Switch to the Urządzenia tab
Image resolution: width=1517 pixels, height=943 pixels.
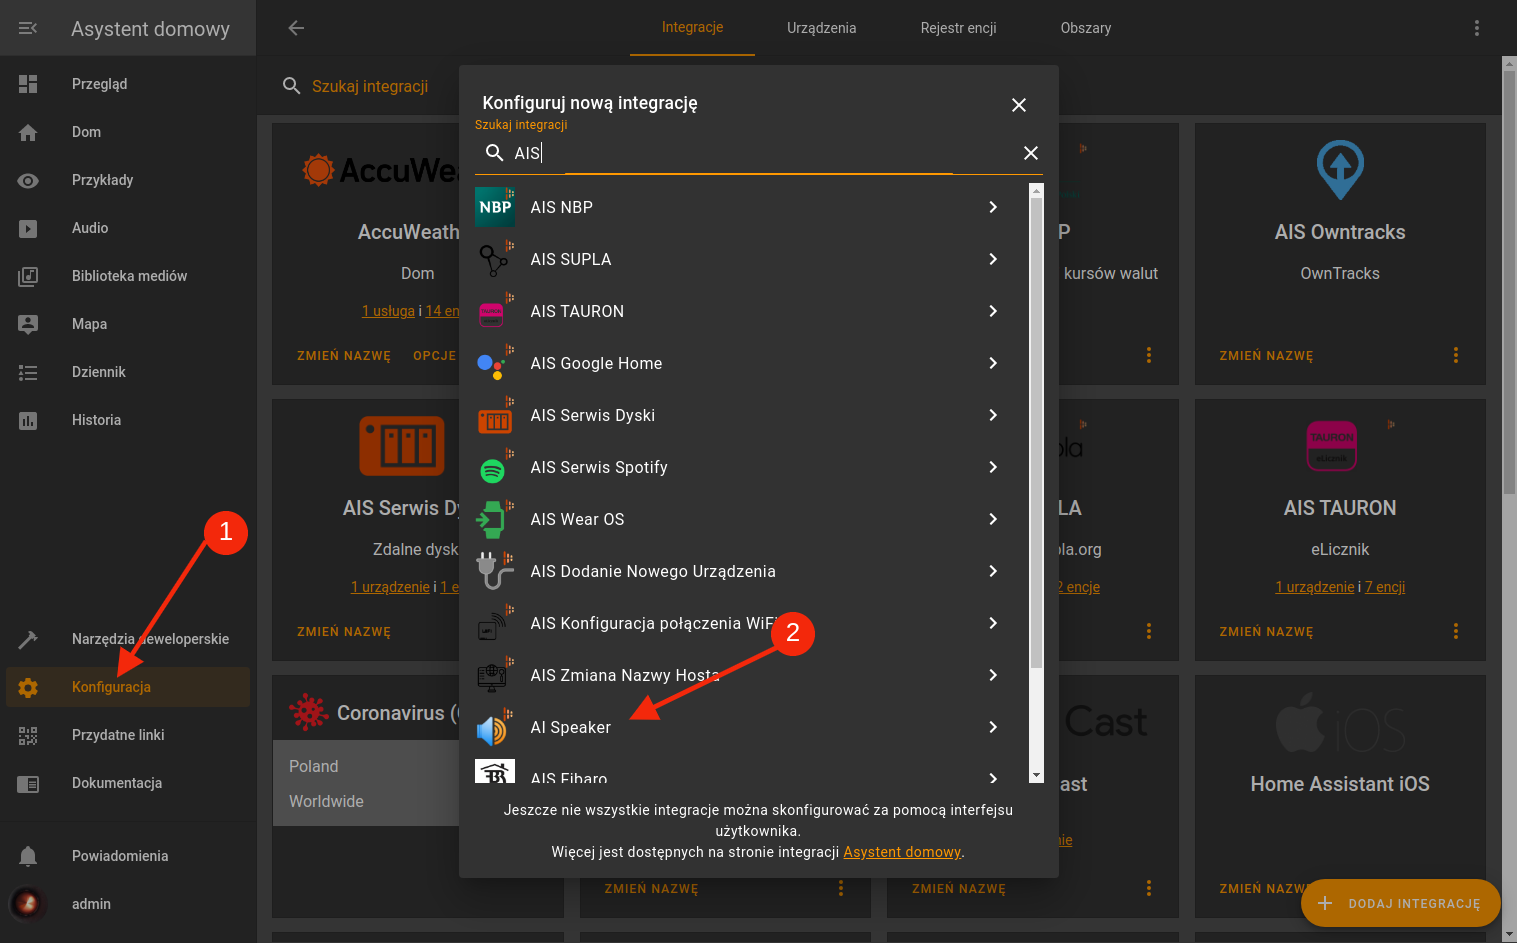[821, 28]
